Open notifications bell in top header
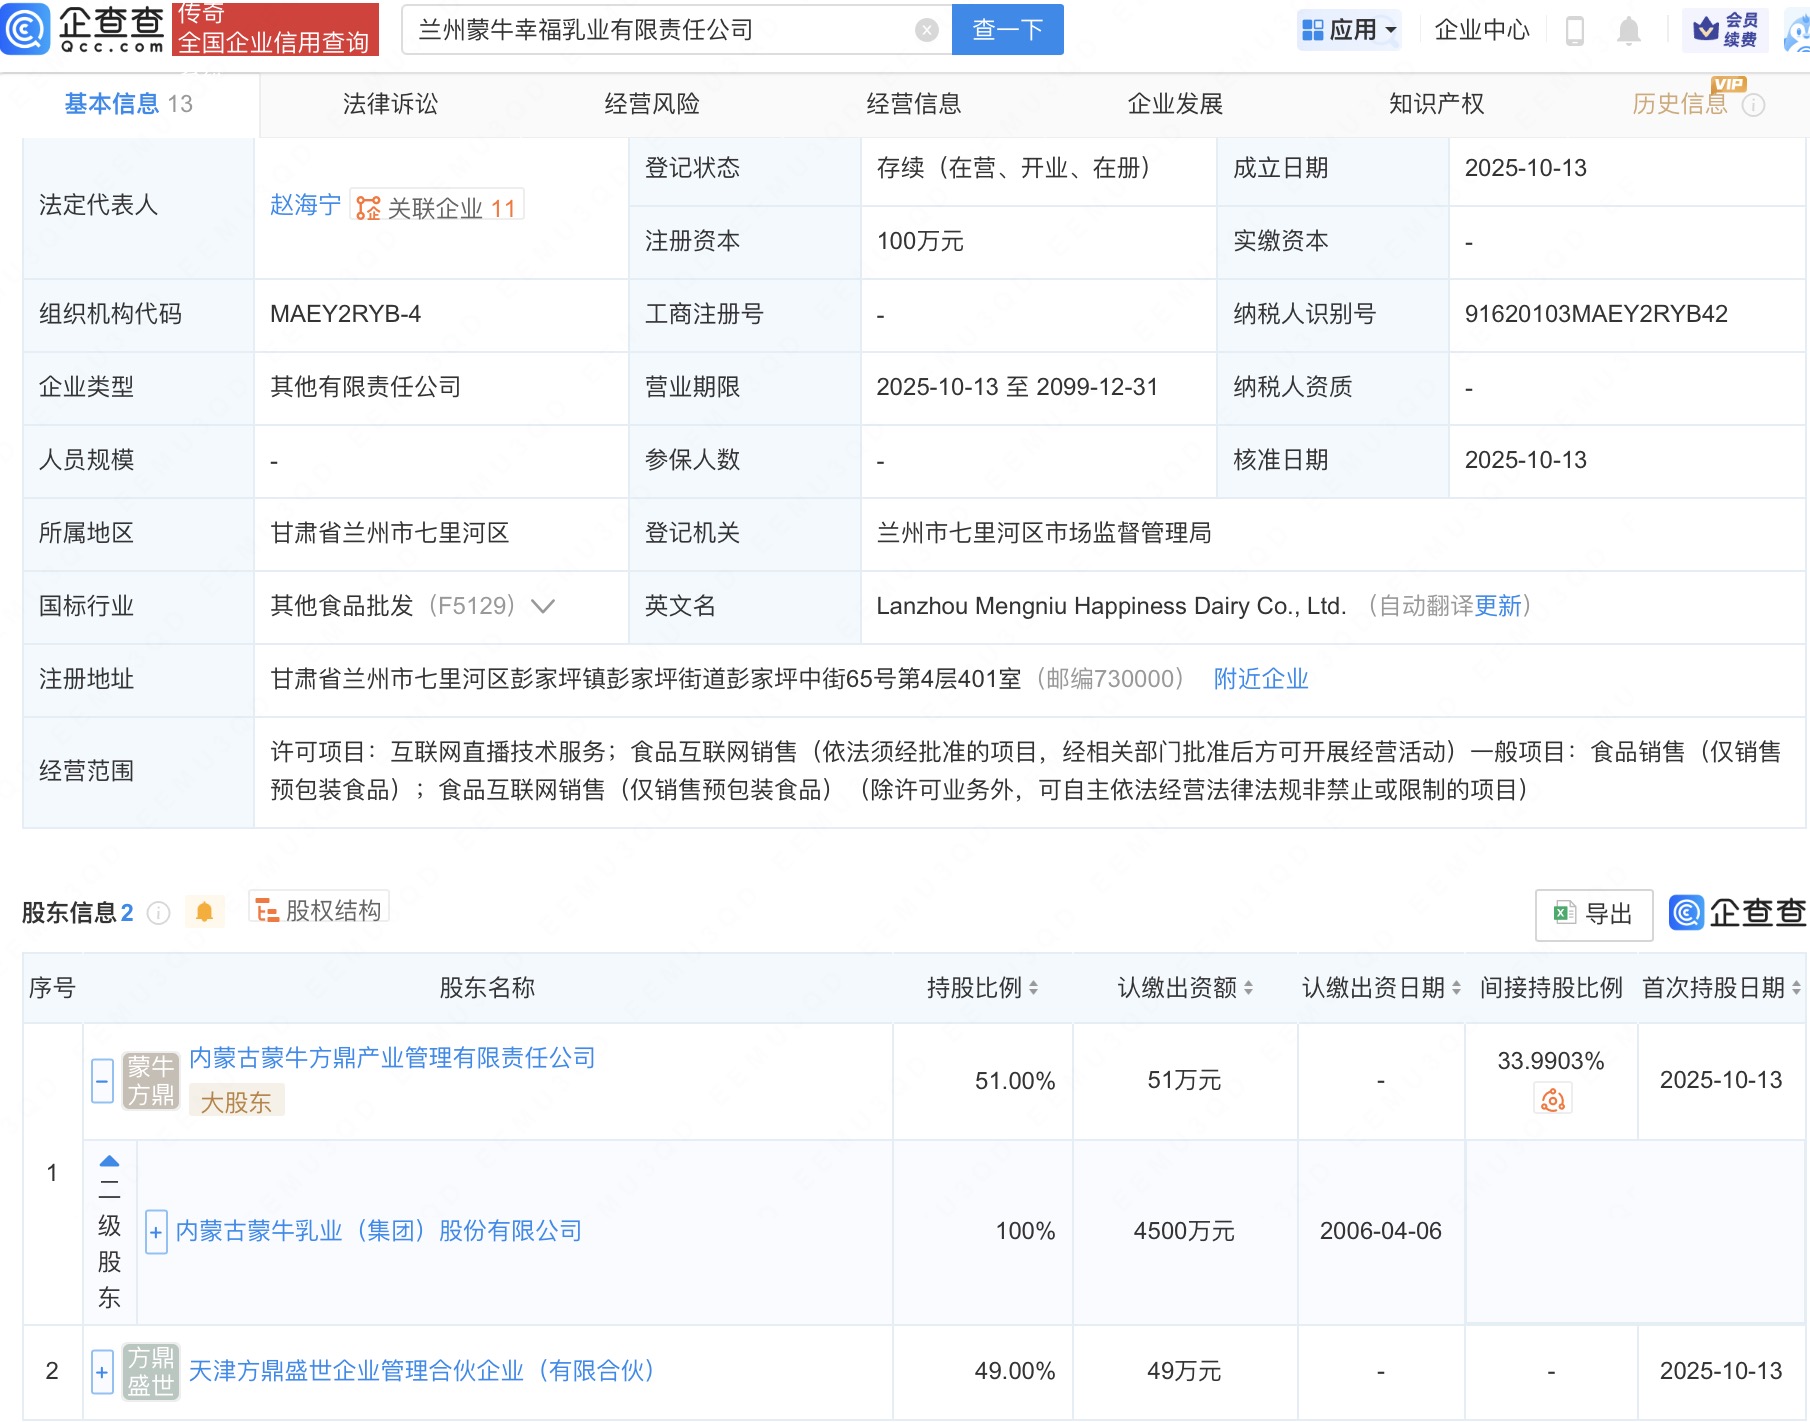1810x1422 pixels. tap(1628, 31)
